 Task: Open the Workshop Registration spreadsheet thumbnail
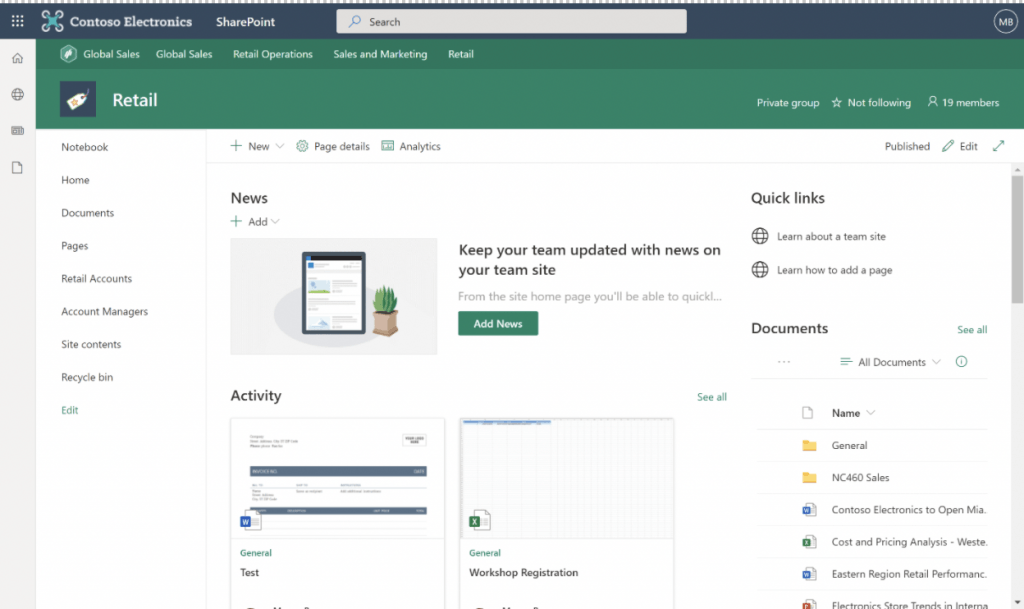(566, 478)
